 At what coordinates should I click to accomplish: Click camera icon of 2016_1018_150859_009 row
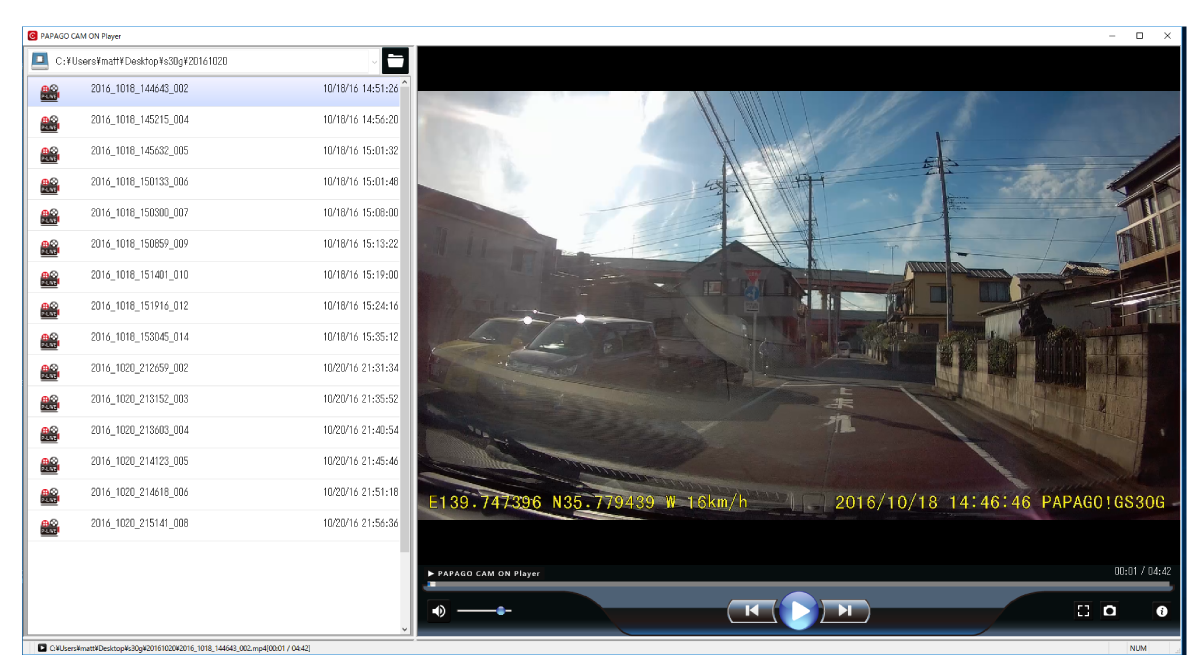(49, 247)
